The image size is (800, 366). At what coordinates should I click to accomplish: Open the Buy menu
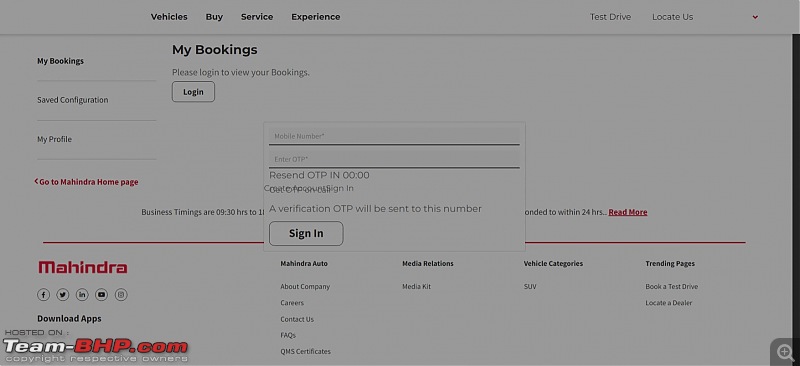214,17
